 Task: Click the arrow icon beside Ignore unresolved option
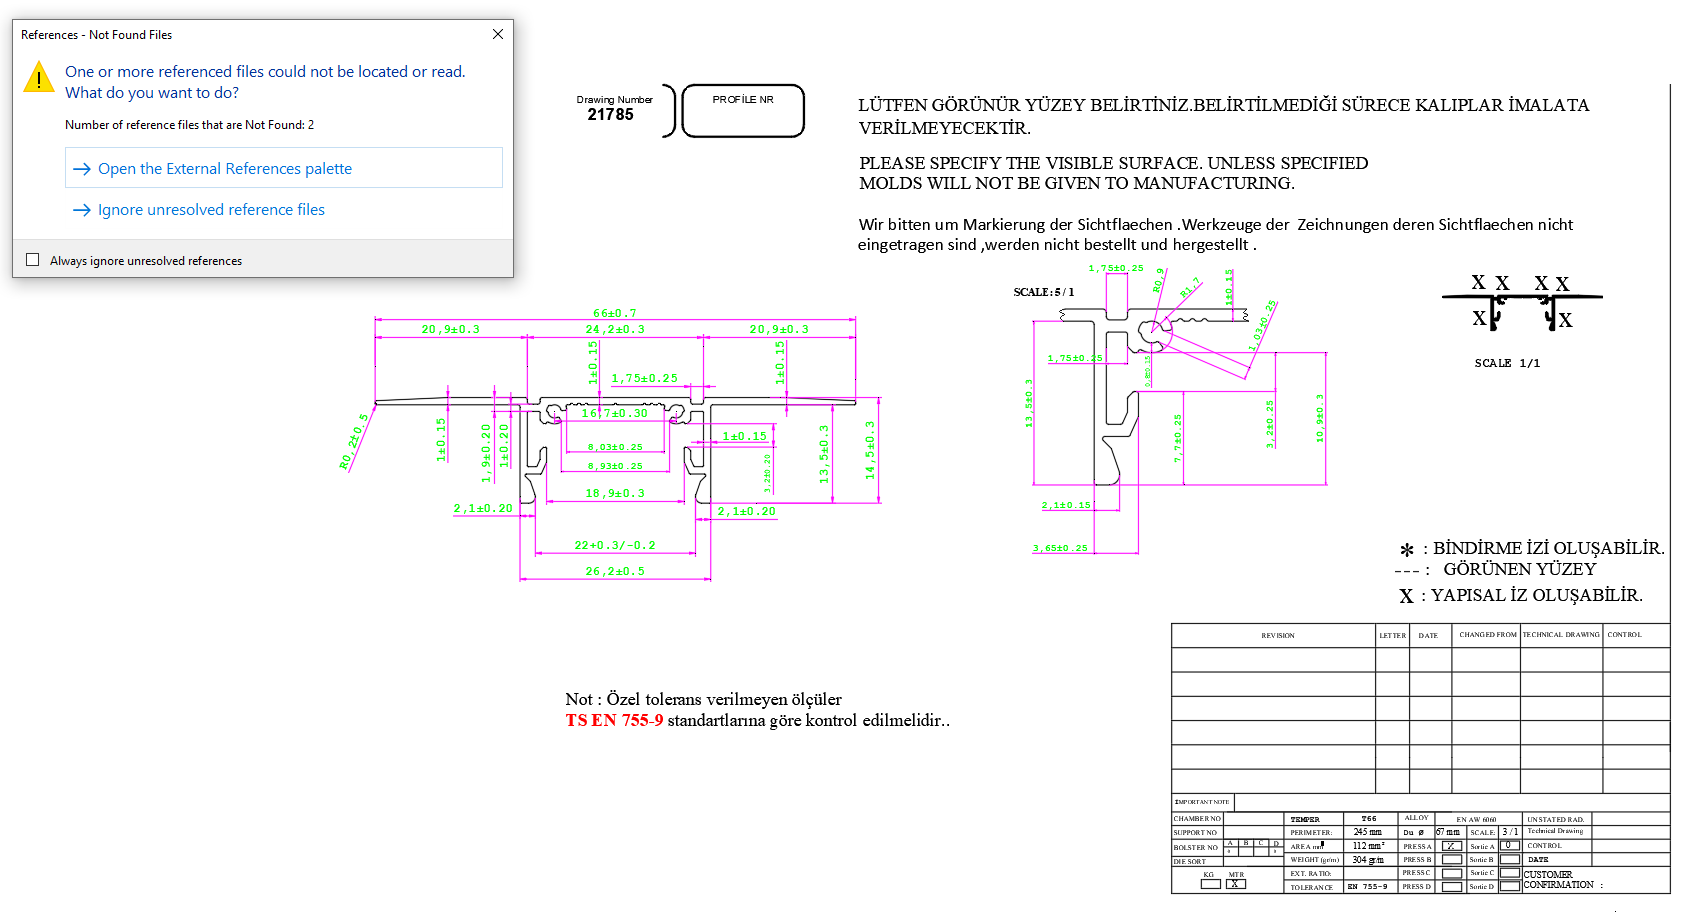pos(84,210)
